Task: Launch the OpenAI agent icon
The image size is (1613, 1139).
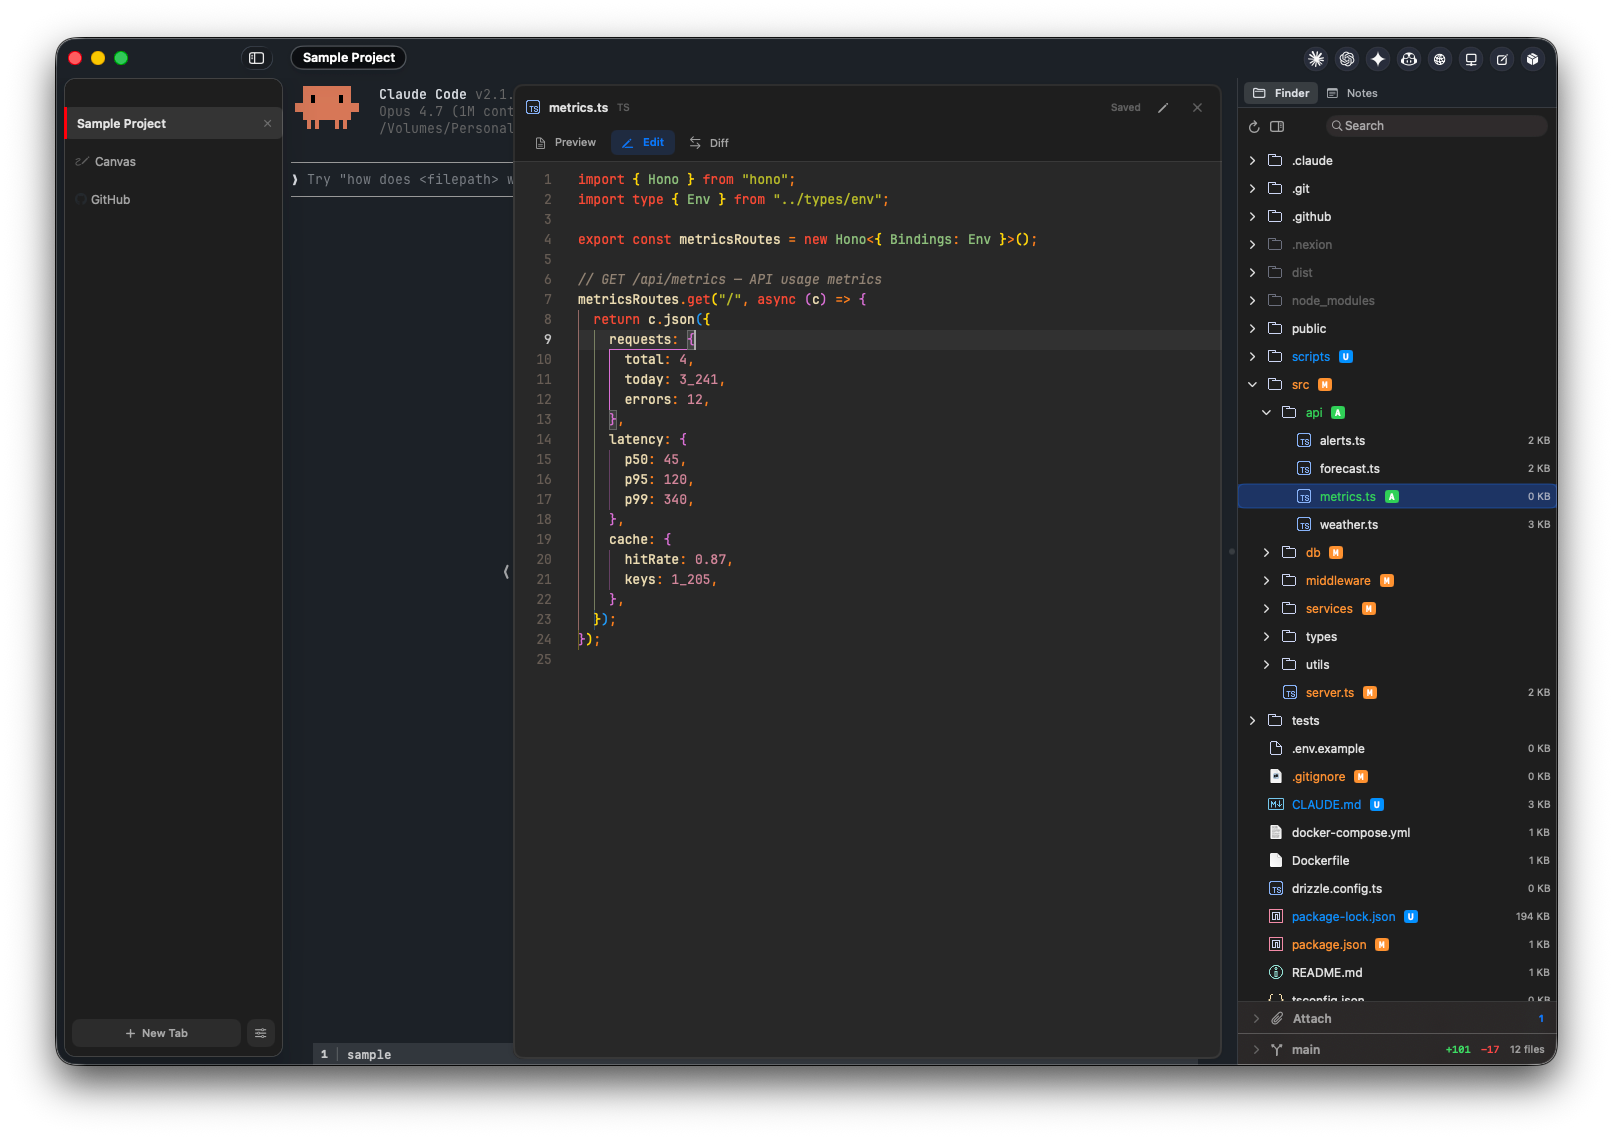Action: point(1347,59)
